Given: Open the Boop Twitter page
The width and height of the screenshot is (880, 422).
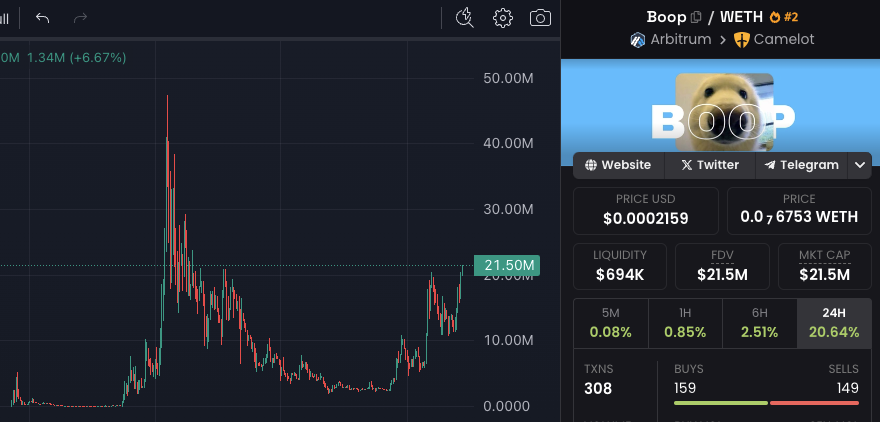Looking at the screenshot, I should click(710, 165).
